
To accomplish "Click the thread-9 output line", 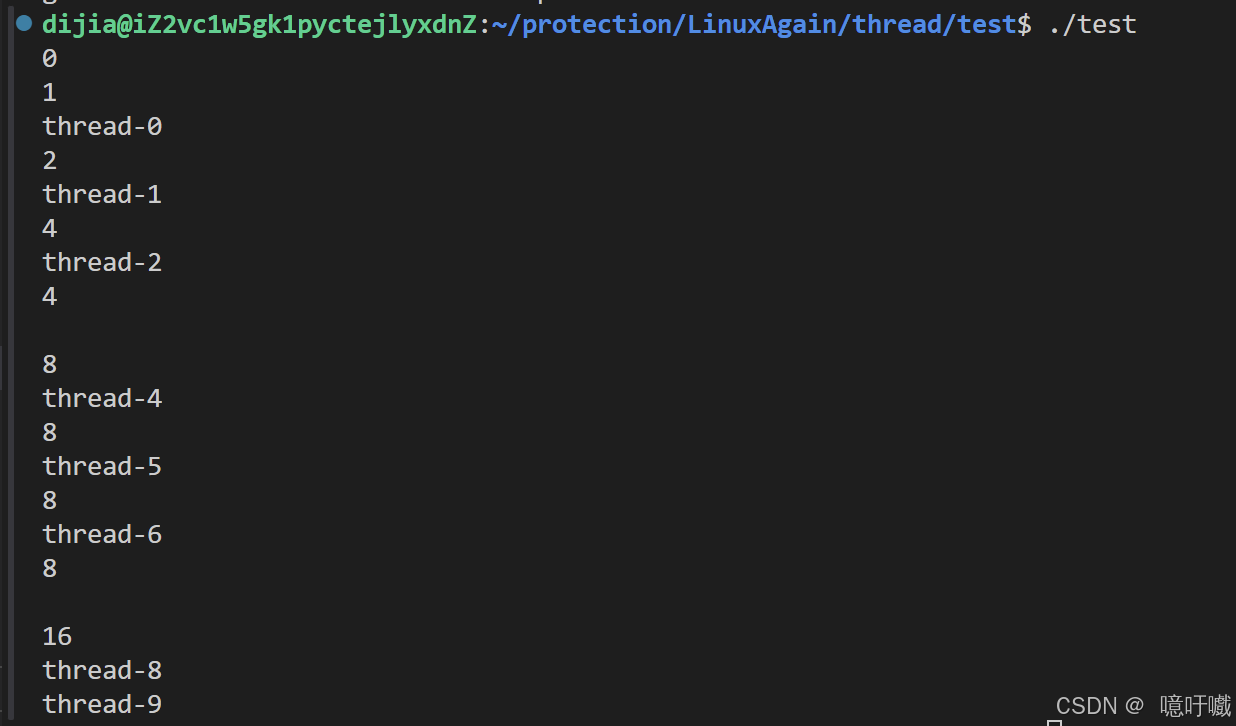I will [x=102, y=705].
